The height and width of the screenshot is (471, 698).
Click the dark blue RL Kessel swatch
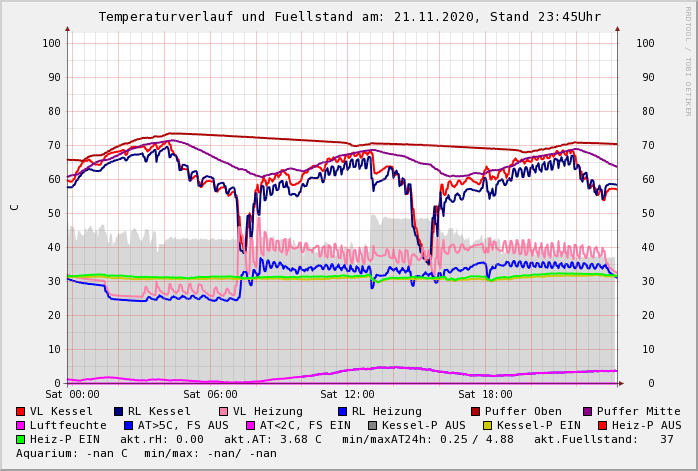119,411
